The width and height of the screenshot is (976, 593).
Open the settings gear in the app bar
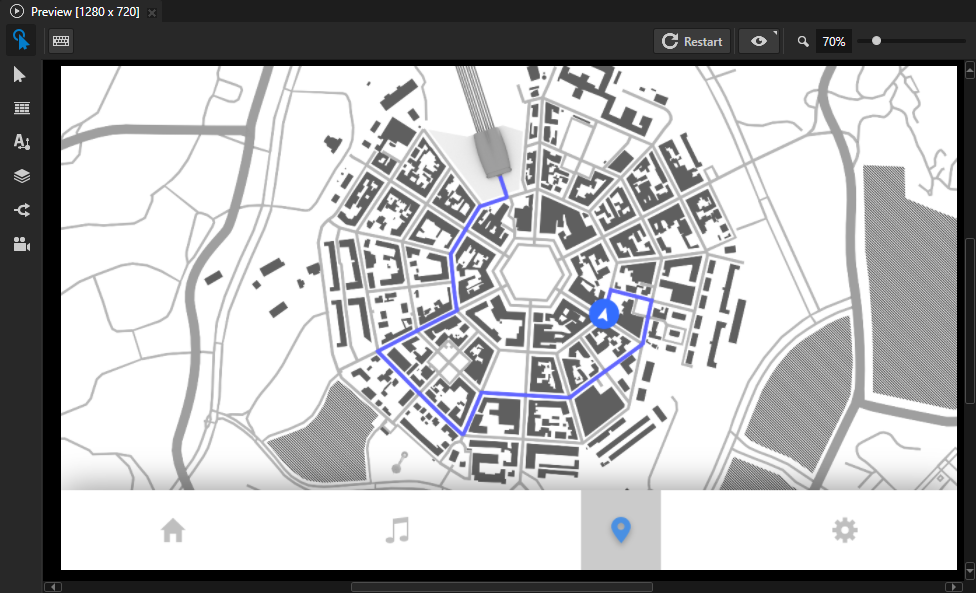844,530
